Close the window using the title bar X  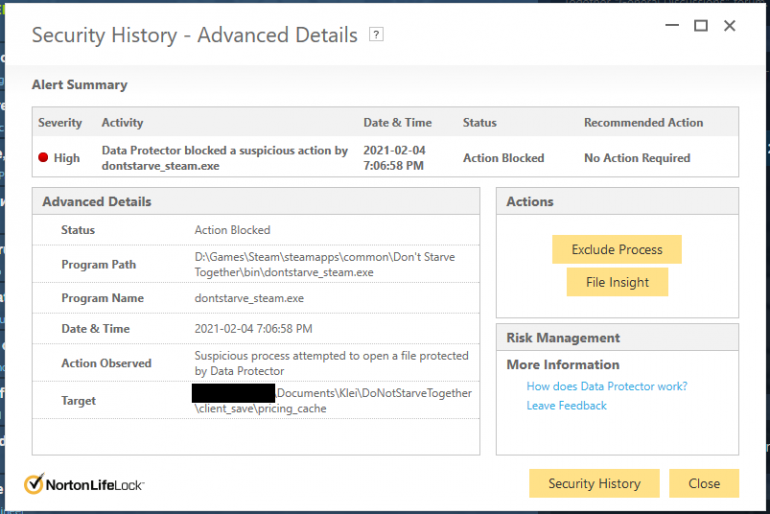click(729, 26)
